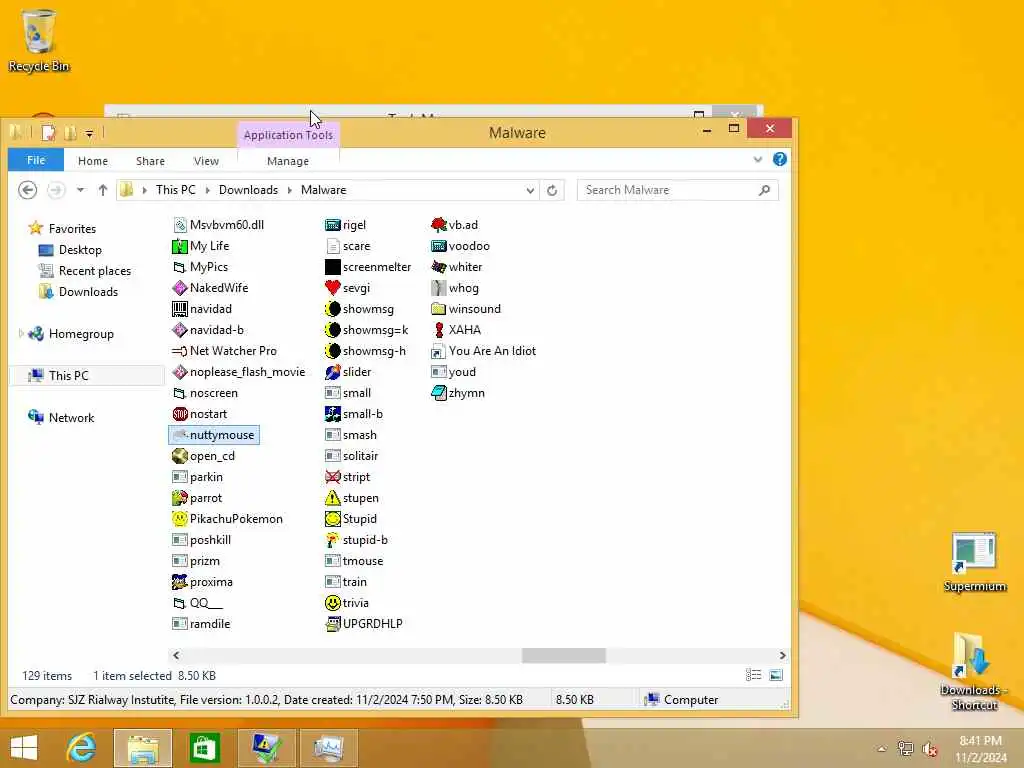Select the XAHA file icon
Viewport: 1024px width, 768px height.
click(439, 330)
